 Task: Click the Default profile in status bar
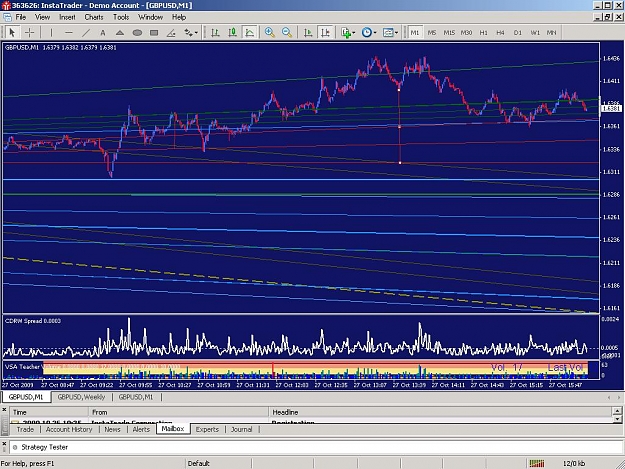click(199, 463)
